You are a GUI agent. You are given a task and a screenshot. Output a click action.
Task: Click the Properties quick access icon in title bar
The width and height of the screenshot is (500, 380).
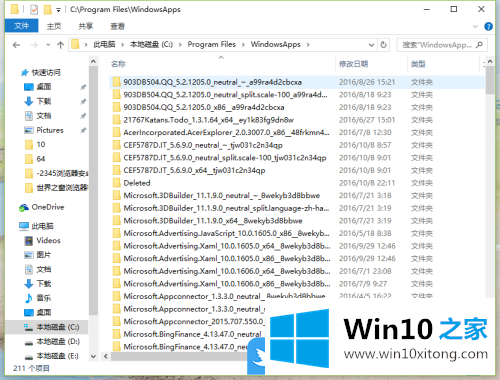[34, 10]
